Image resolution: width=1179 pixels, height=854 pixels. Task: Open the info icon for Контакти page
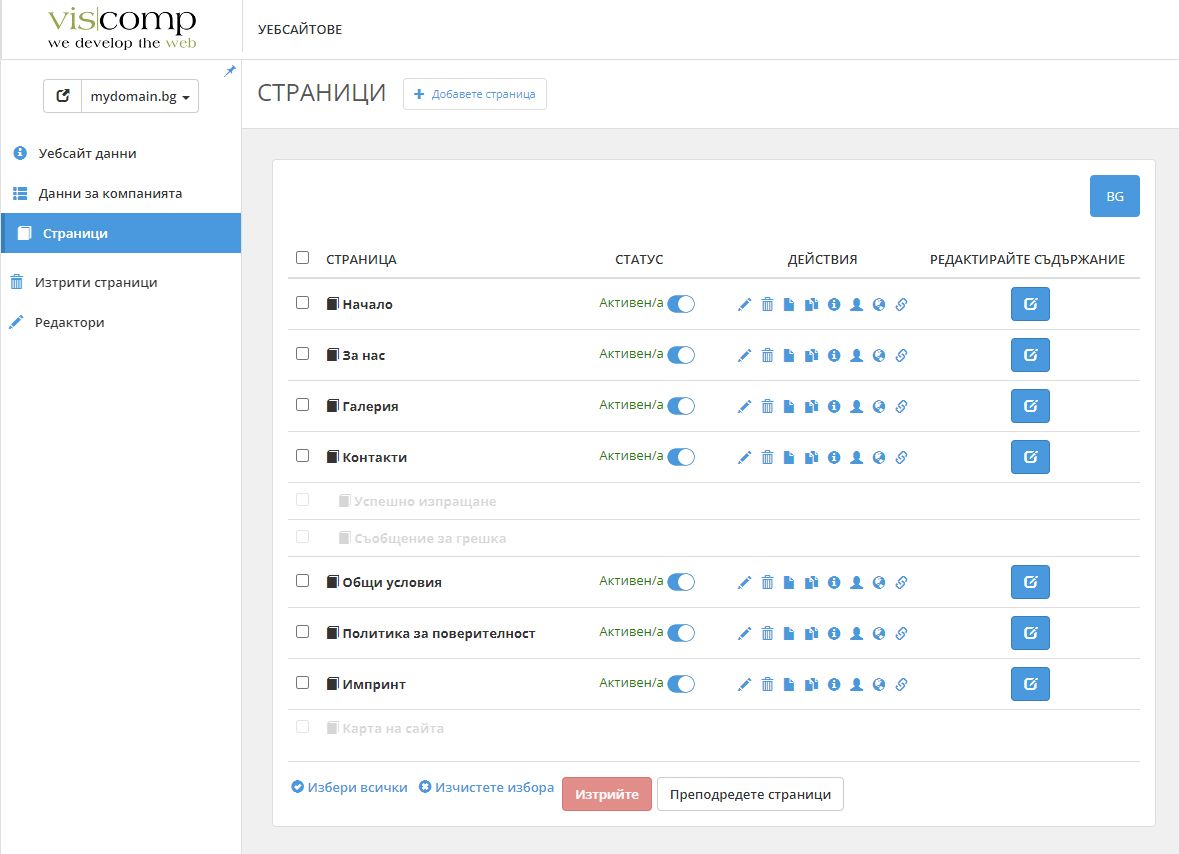834,458
